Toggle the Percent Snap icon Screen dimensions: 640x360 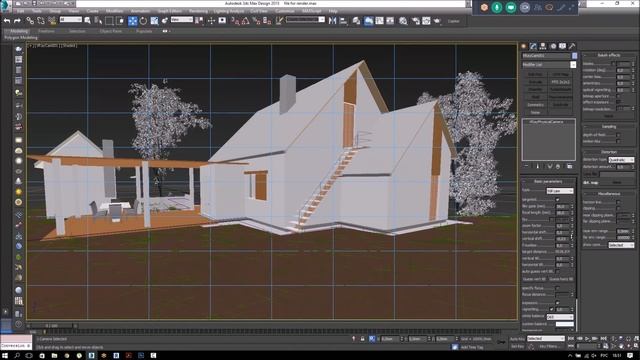(256, 20)
